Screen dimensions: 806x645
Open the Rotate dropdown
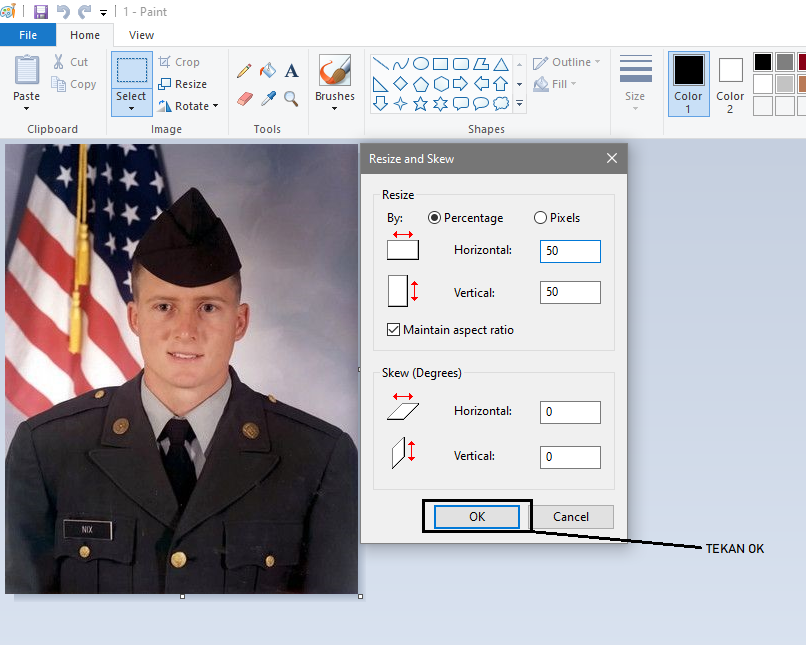(188, 106)
